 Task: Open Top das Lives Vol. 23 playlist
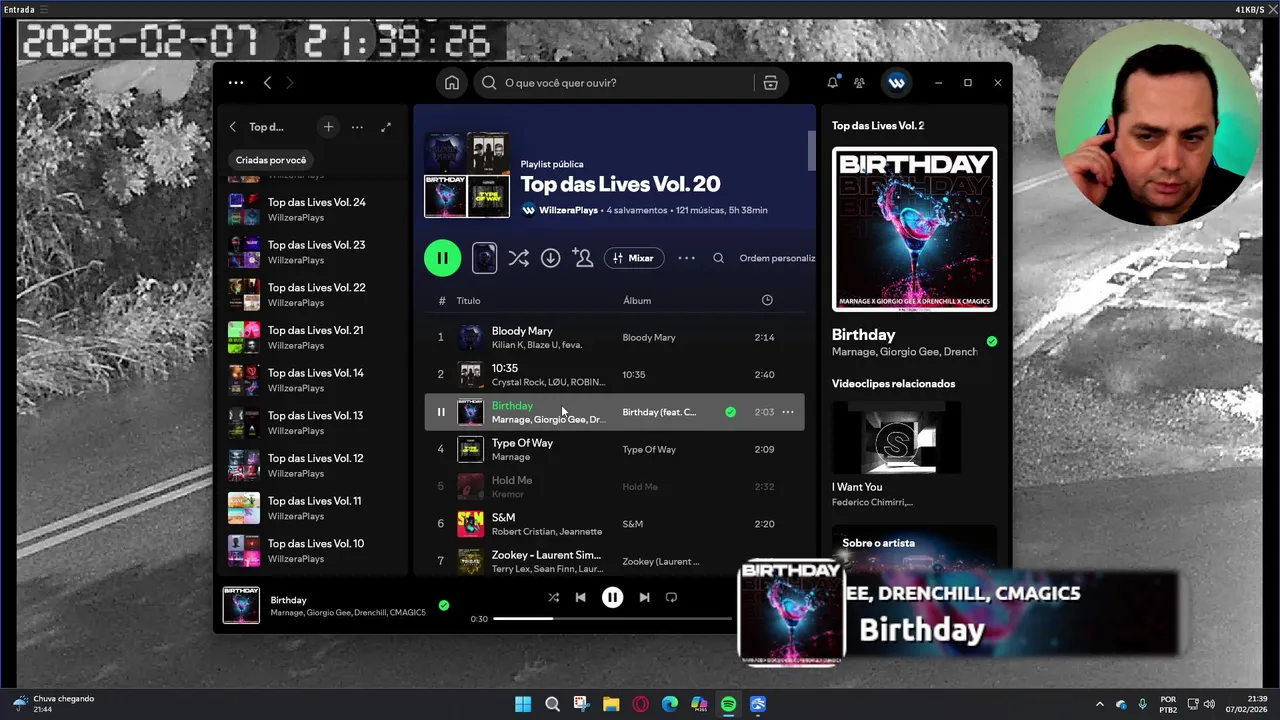pos(313,252)
